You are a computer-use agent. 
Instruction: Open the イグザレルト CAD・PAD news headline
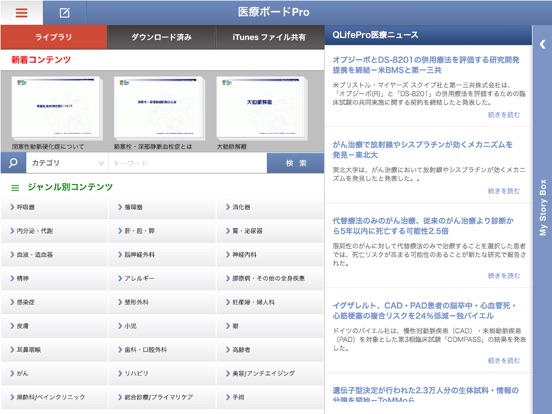click(425, 310)
